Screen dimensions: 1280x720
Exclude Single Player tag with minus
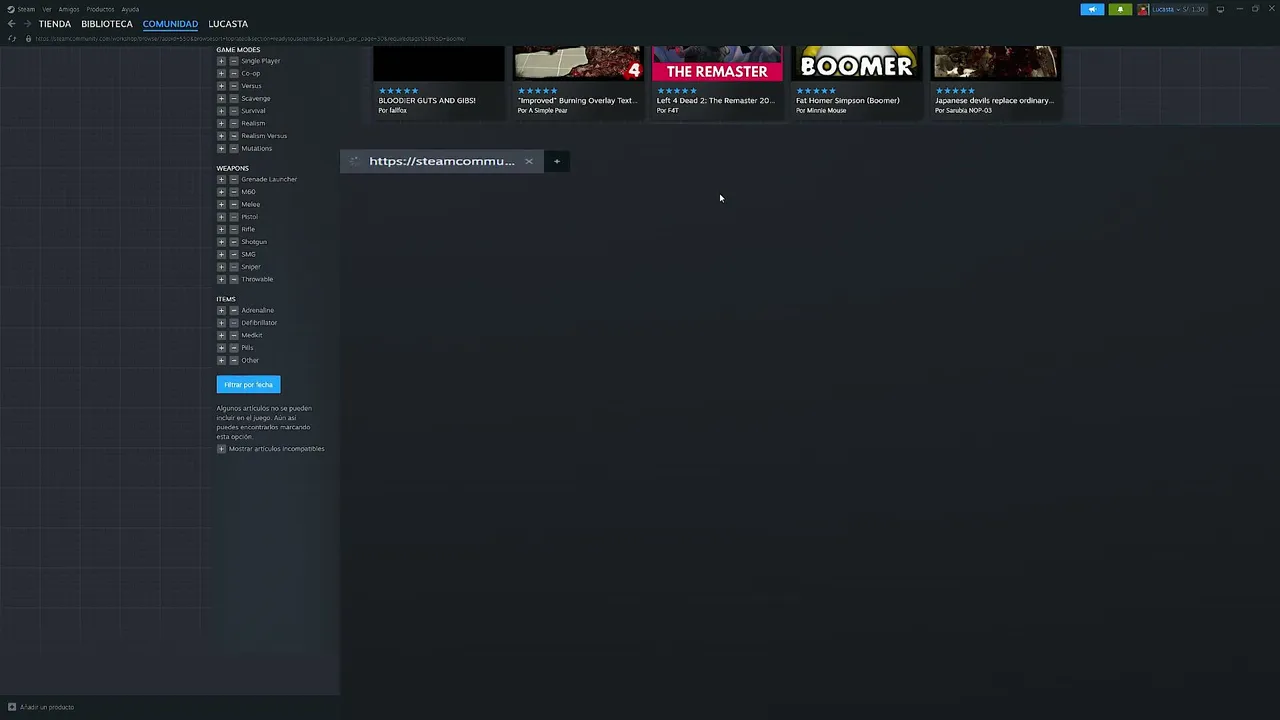click(x=234, y=61)
